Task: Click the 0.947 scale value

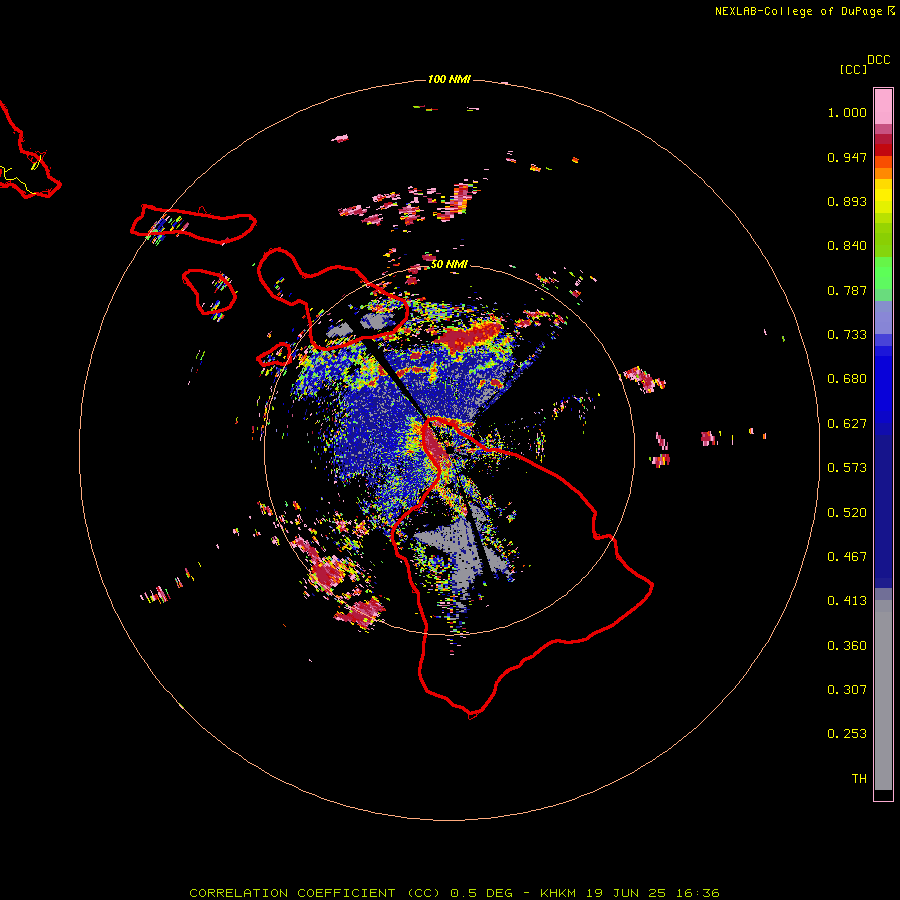Action: (x=847, y=157)
